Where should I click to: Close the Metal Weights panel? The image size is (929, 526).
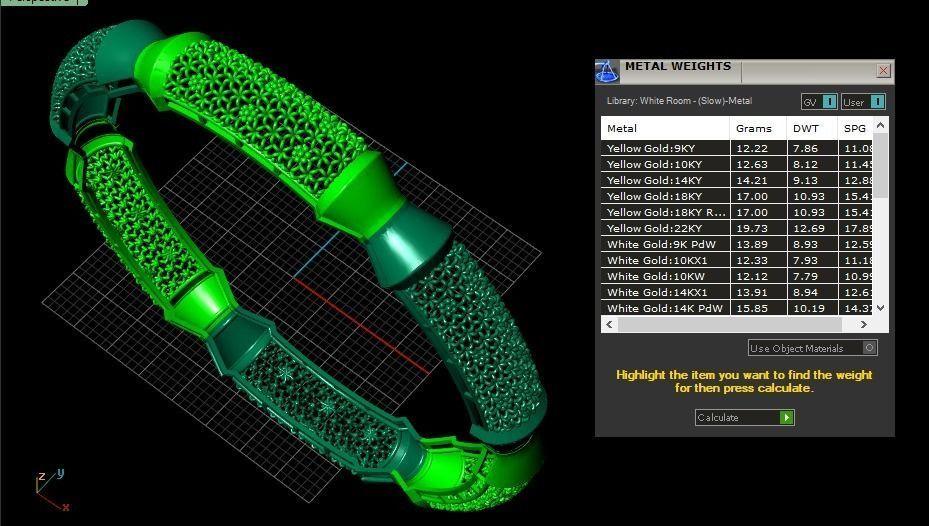click(883, 70)
